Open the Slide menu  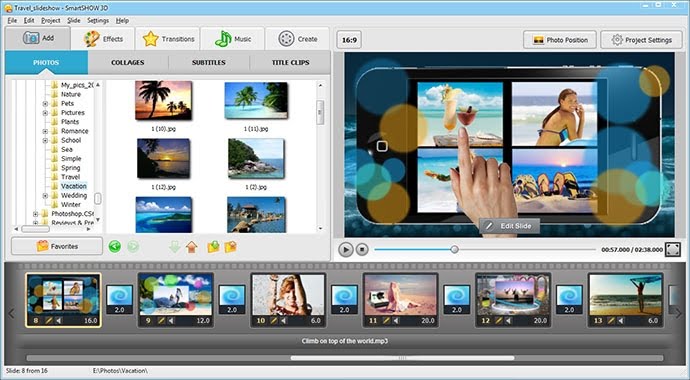coord(73,21)
